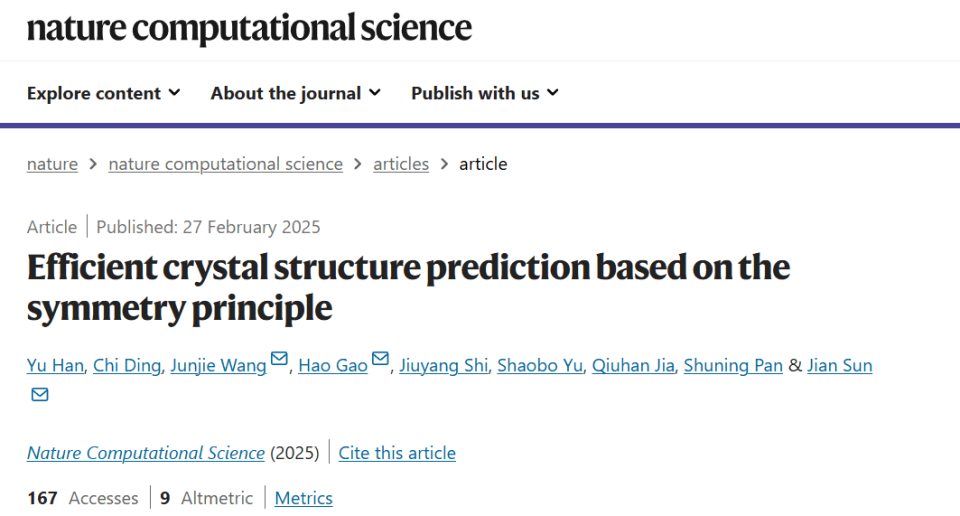The height and width of the screenshot is (516, 960).
Task: View the article Metrics link
Action: tap(304, 498)
